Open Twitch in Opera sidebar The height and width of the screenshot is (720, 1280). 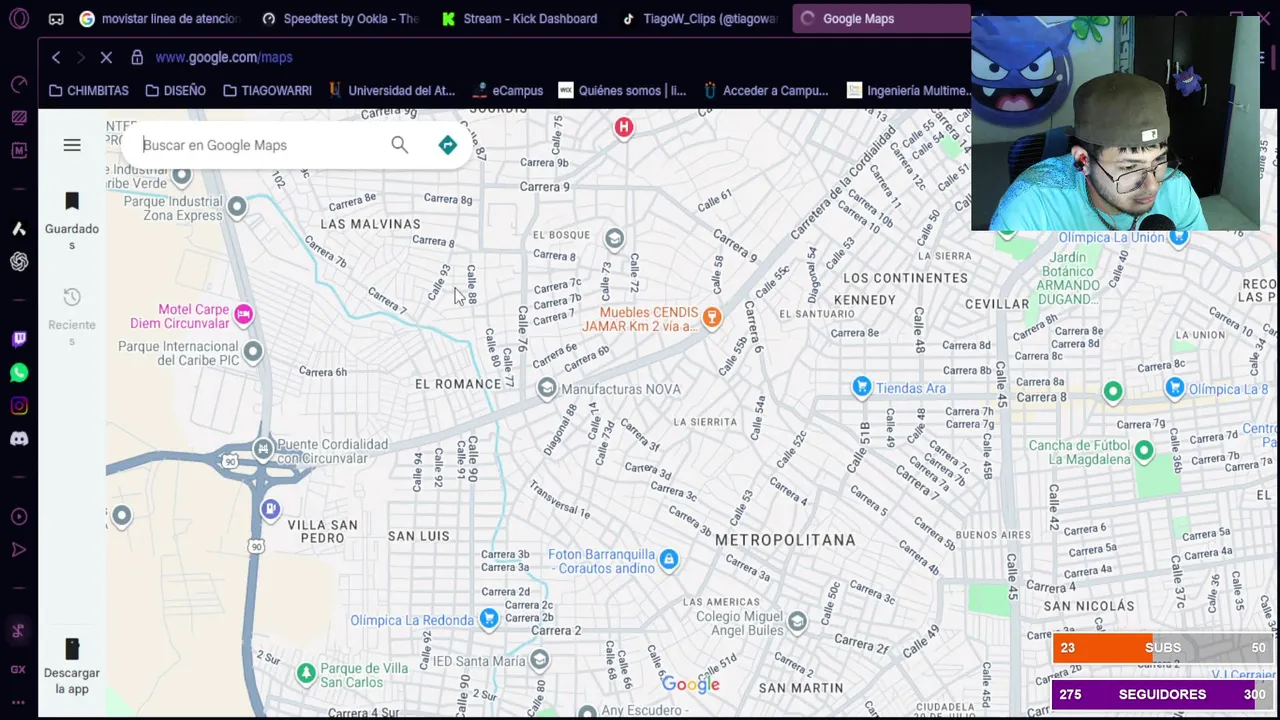[x=19, y=339]
